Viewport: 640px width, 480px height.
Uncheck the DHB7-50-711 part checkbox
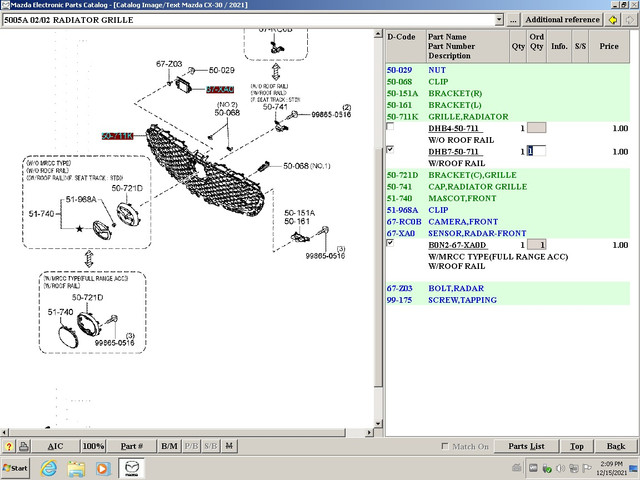[x=390, y=150]
